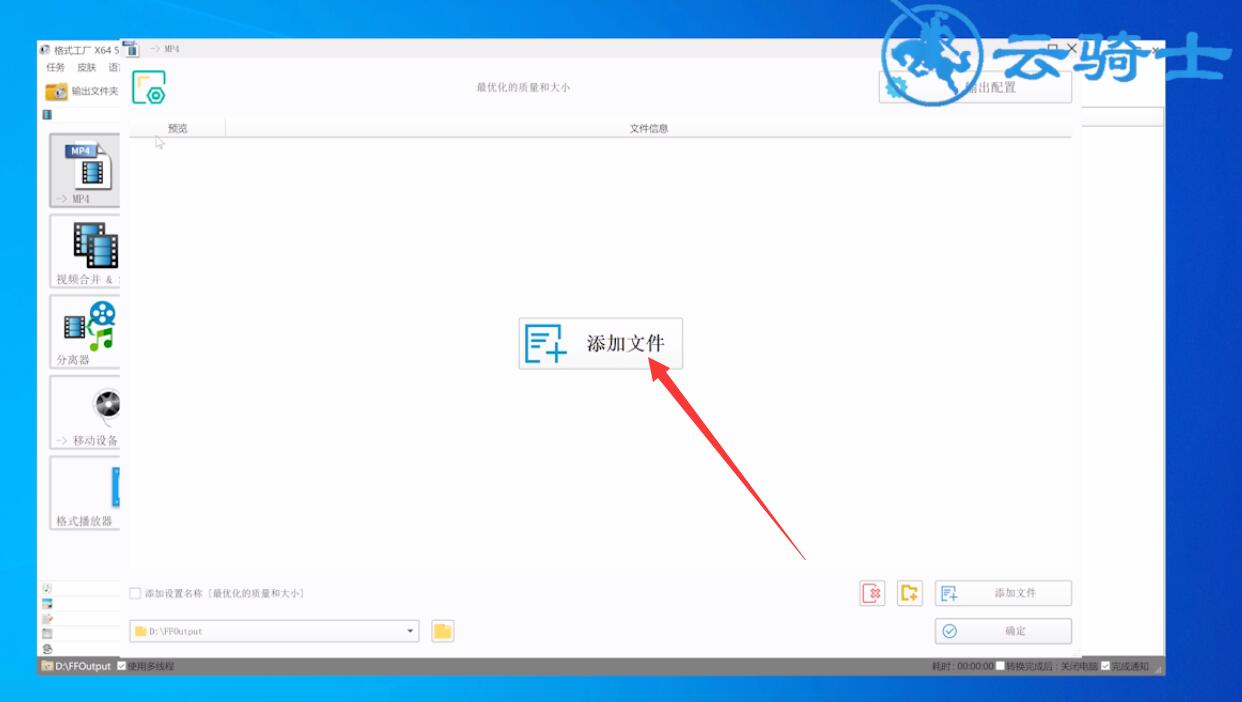The width and height of the screenshot is (1242, 702).
Task: Click the red remove-file icon button
Action: (x=872, y=593)
